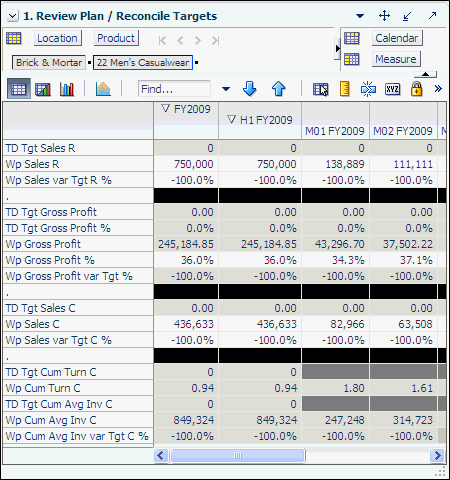Screen dimensions: 450x480
Task: Open the view options dropdown arrow in title bar
Action: (x=360, y=16)
